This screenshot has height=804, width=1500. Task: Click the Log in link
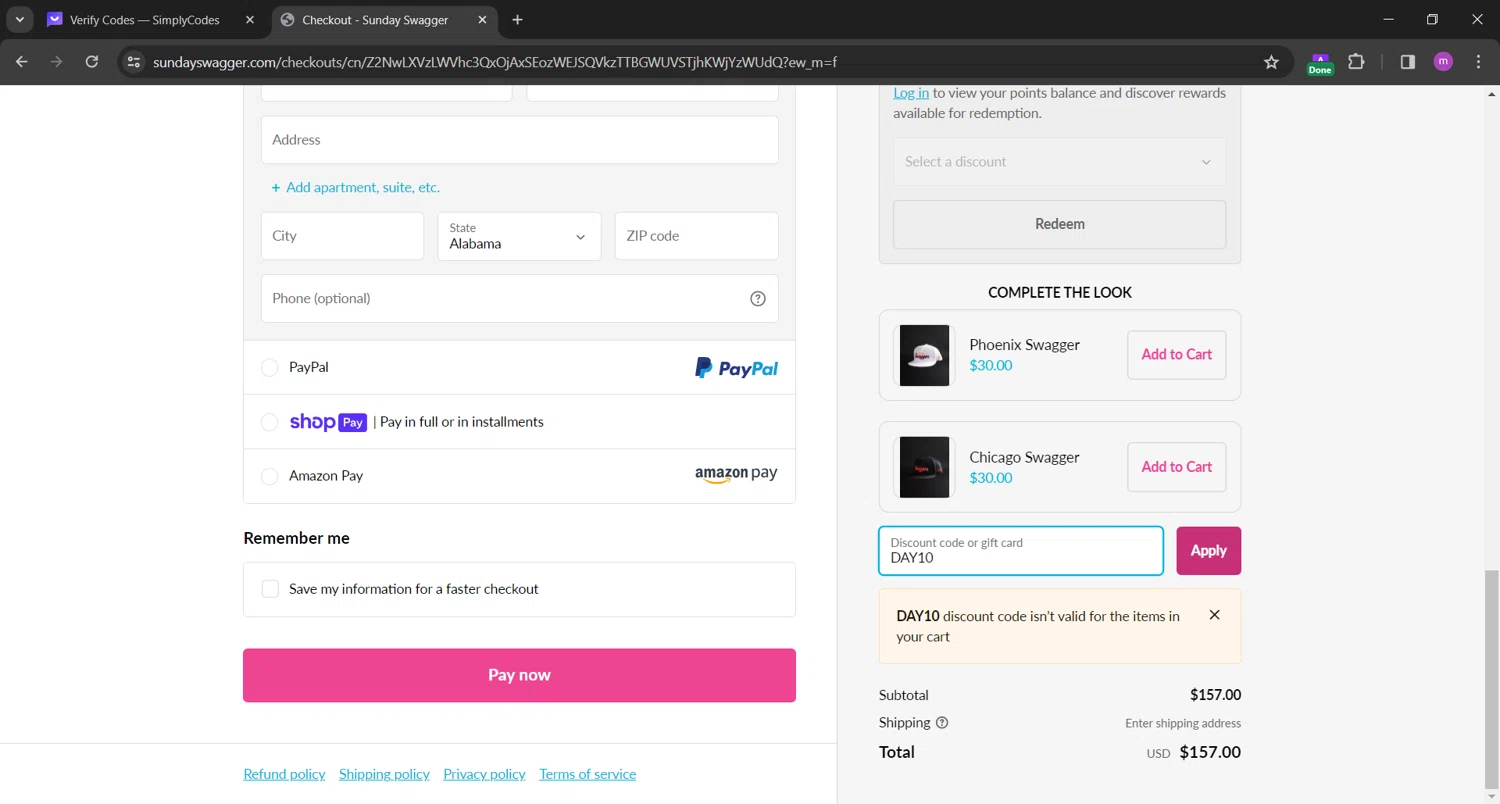click(911, 93)
